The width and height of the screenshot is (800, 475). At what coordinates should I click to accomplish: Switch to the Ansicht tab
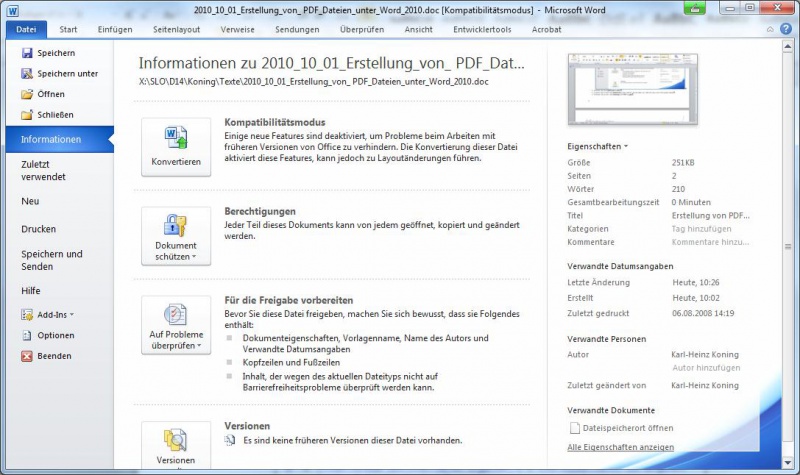pos(418,30)
